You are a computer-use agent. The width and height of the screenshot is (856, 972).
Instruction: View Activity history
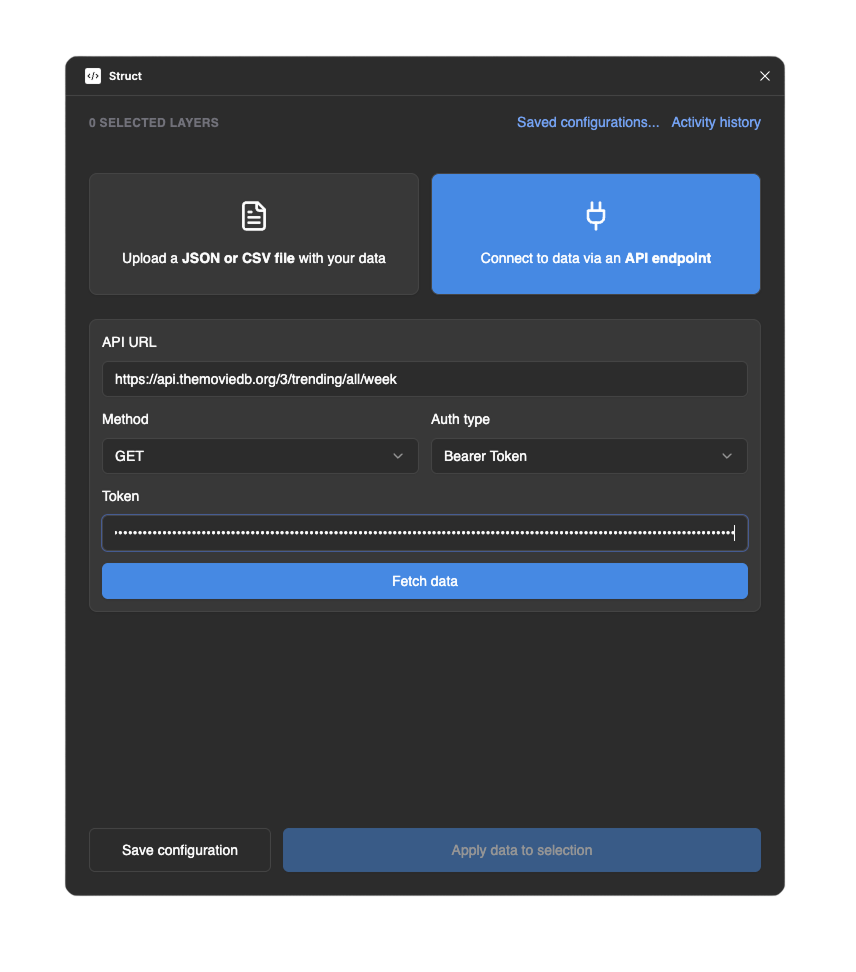(716, 121)
